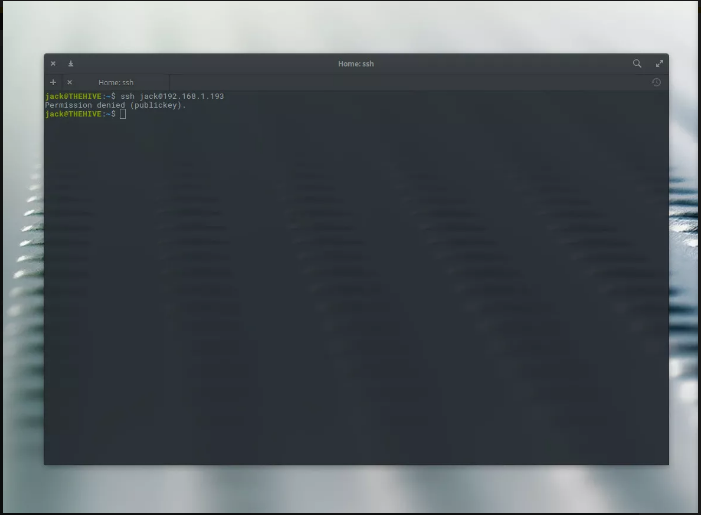Select the "Home: ssh" tab
Viewport: 701px width, 515px height.
click(x=115, y=82)
